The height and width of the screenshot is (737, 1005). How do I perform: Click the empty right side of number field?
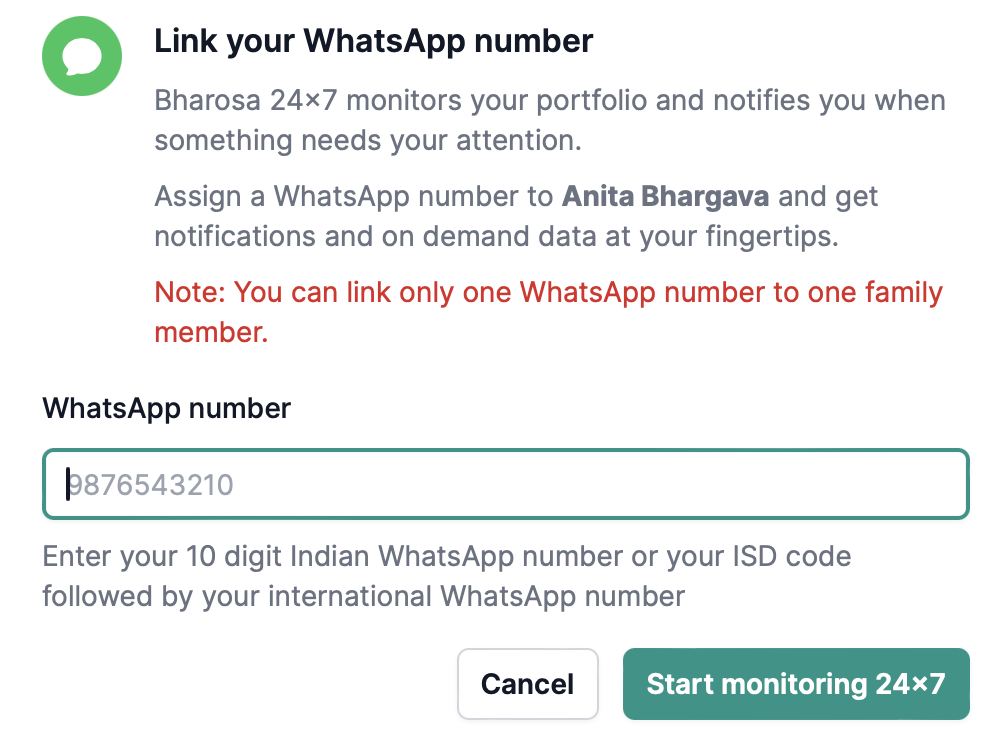click(705, 484)
